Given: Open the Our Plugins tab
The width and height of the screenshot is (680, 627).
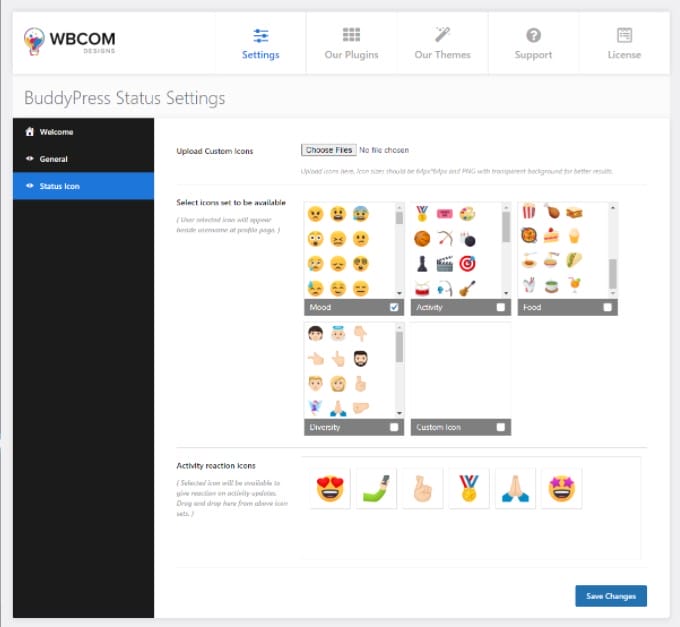Looking at the screenshot, I should pos(351,43).
